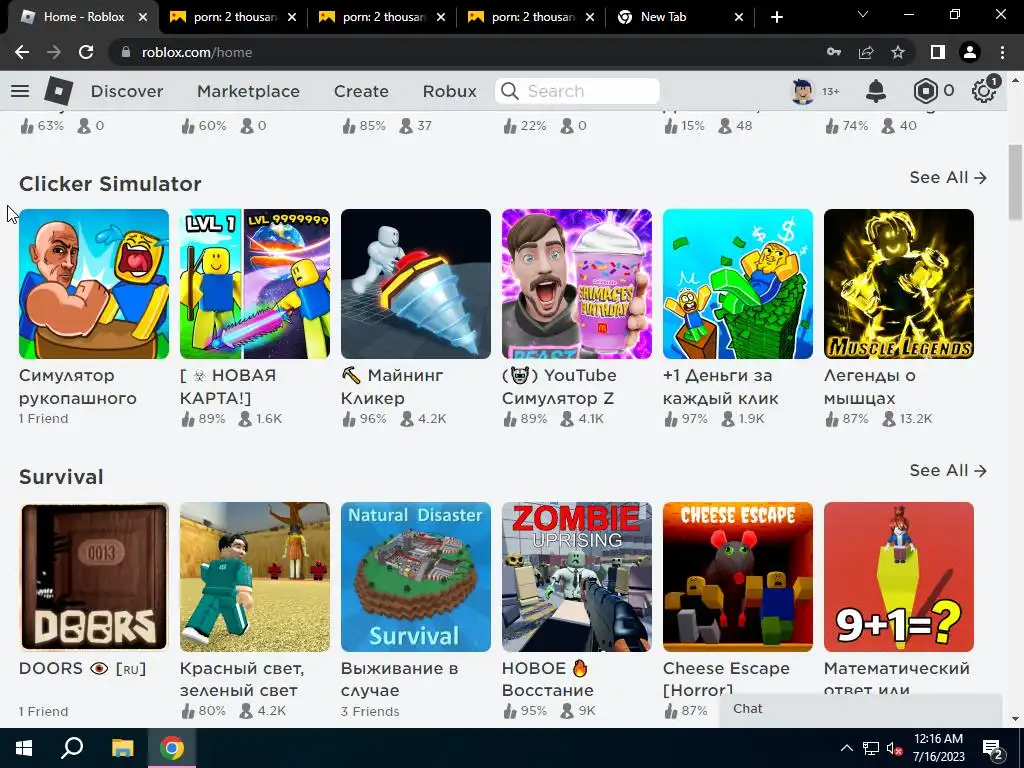
Task: Open the Natural Disaster Survival thumbnail
Action: pos(415,577)
